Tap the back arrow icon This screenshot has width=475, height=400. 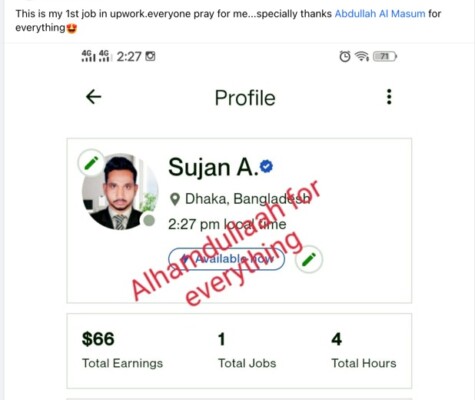tap(94, 97)
